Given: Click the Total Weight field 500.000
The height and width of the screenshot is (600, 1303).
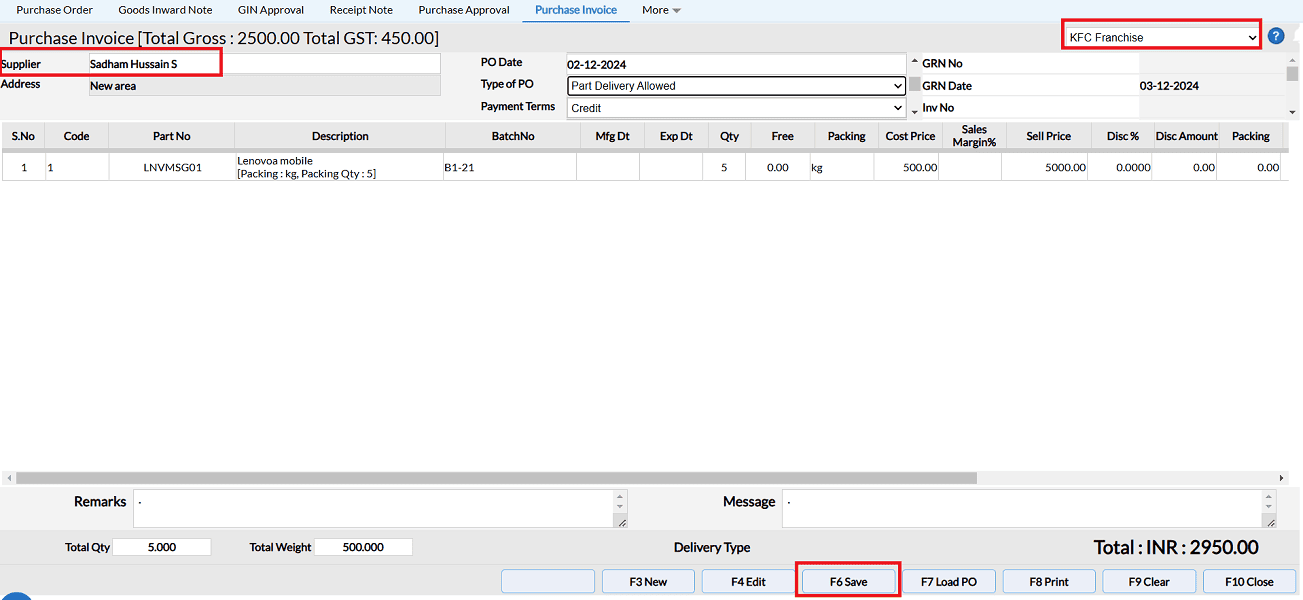Looking at the screenshot, I should point(363,547).
